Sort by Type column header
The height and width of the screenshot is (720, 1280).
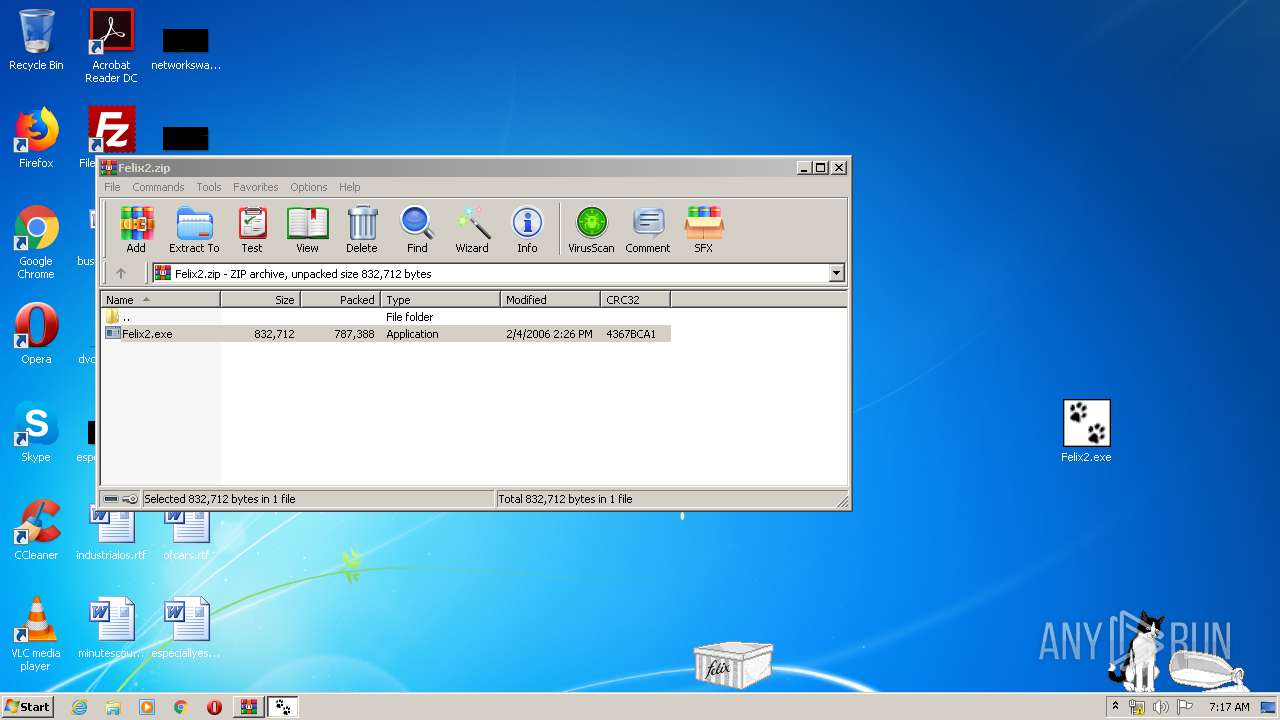click(440, 299)
